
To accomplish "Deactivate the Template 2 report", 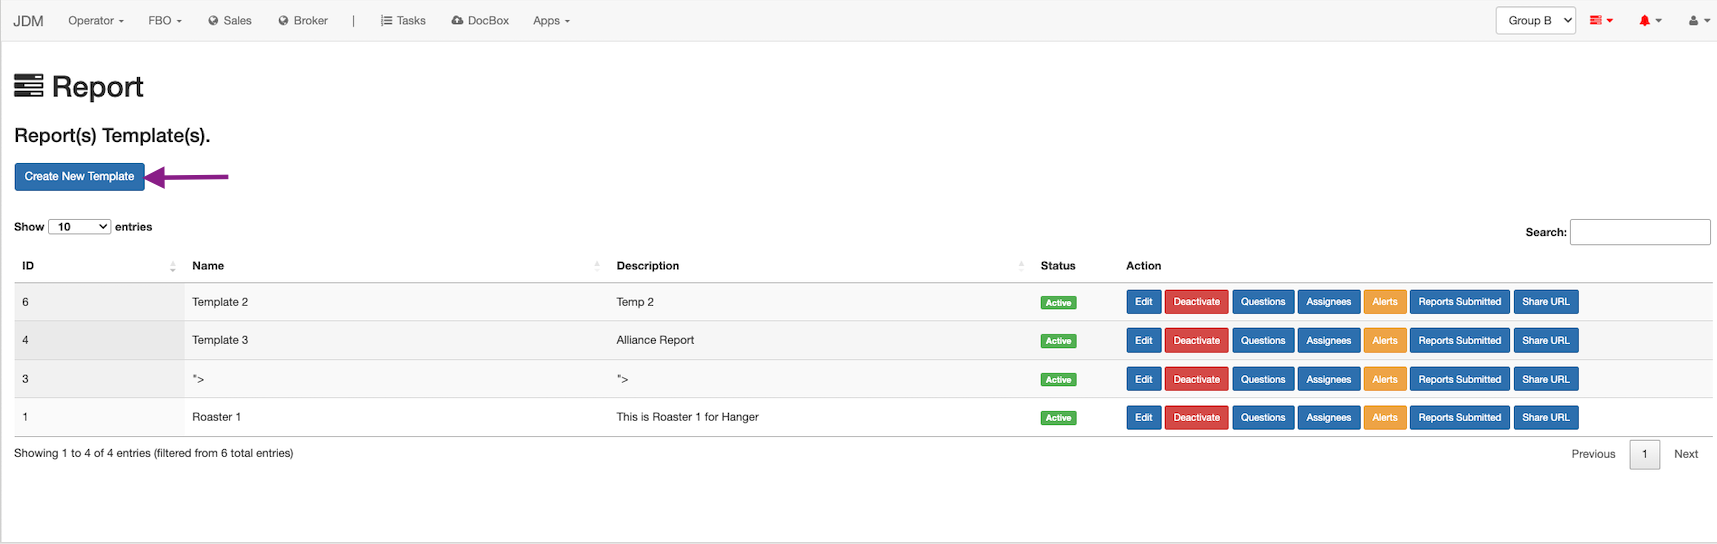I will coord(1195,302).
